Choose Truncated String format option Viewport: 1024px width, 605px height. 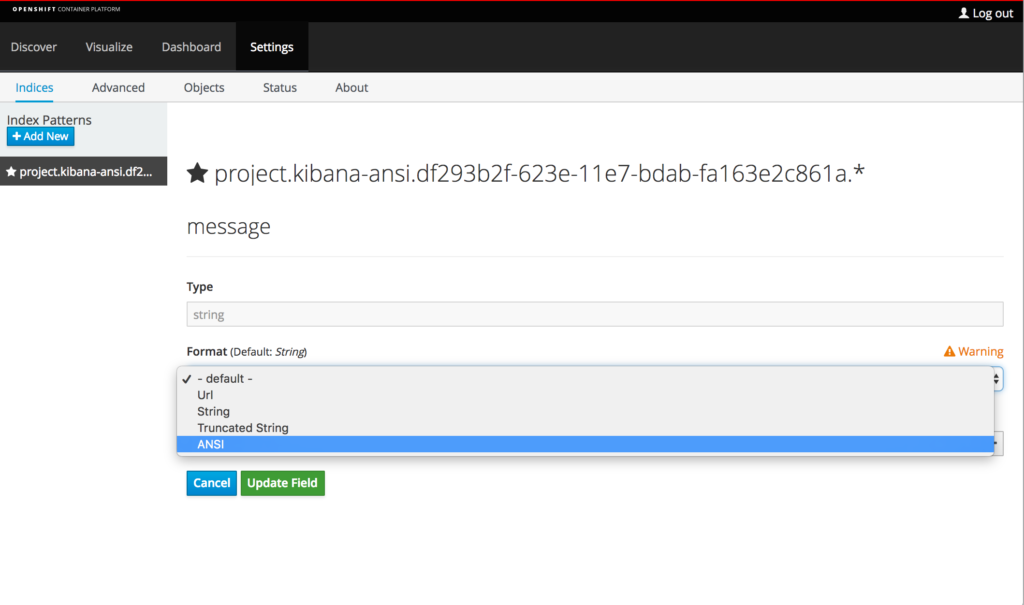585,428
